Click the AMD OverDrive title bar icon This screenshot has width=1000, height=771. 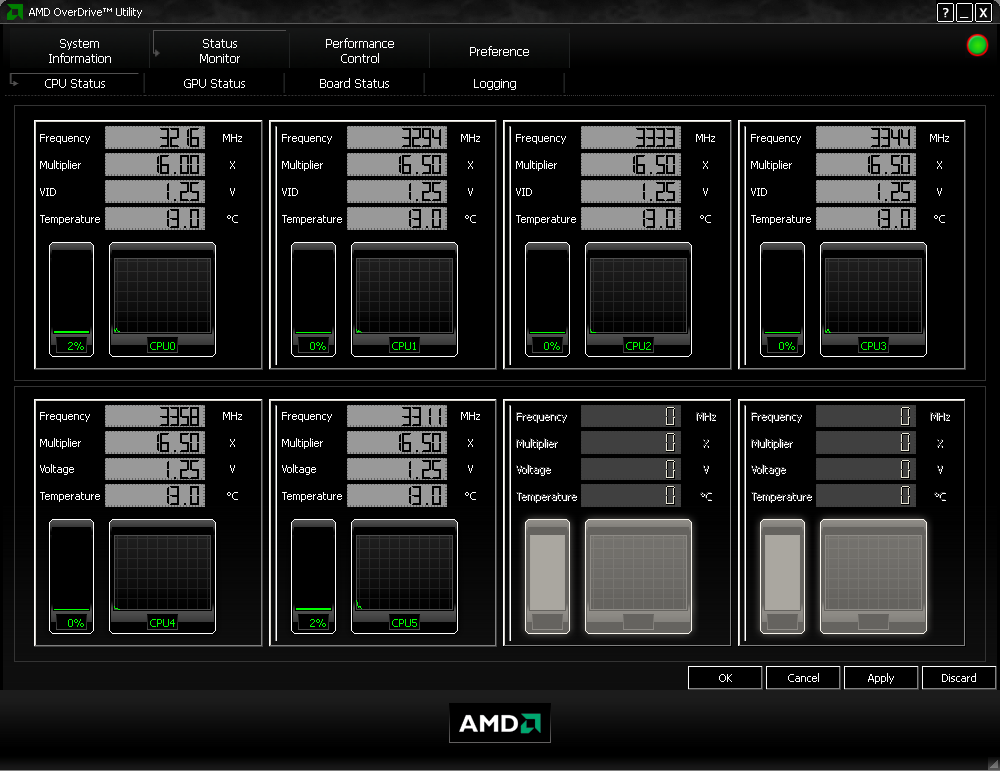coord(14,11)
